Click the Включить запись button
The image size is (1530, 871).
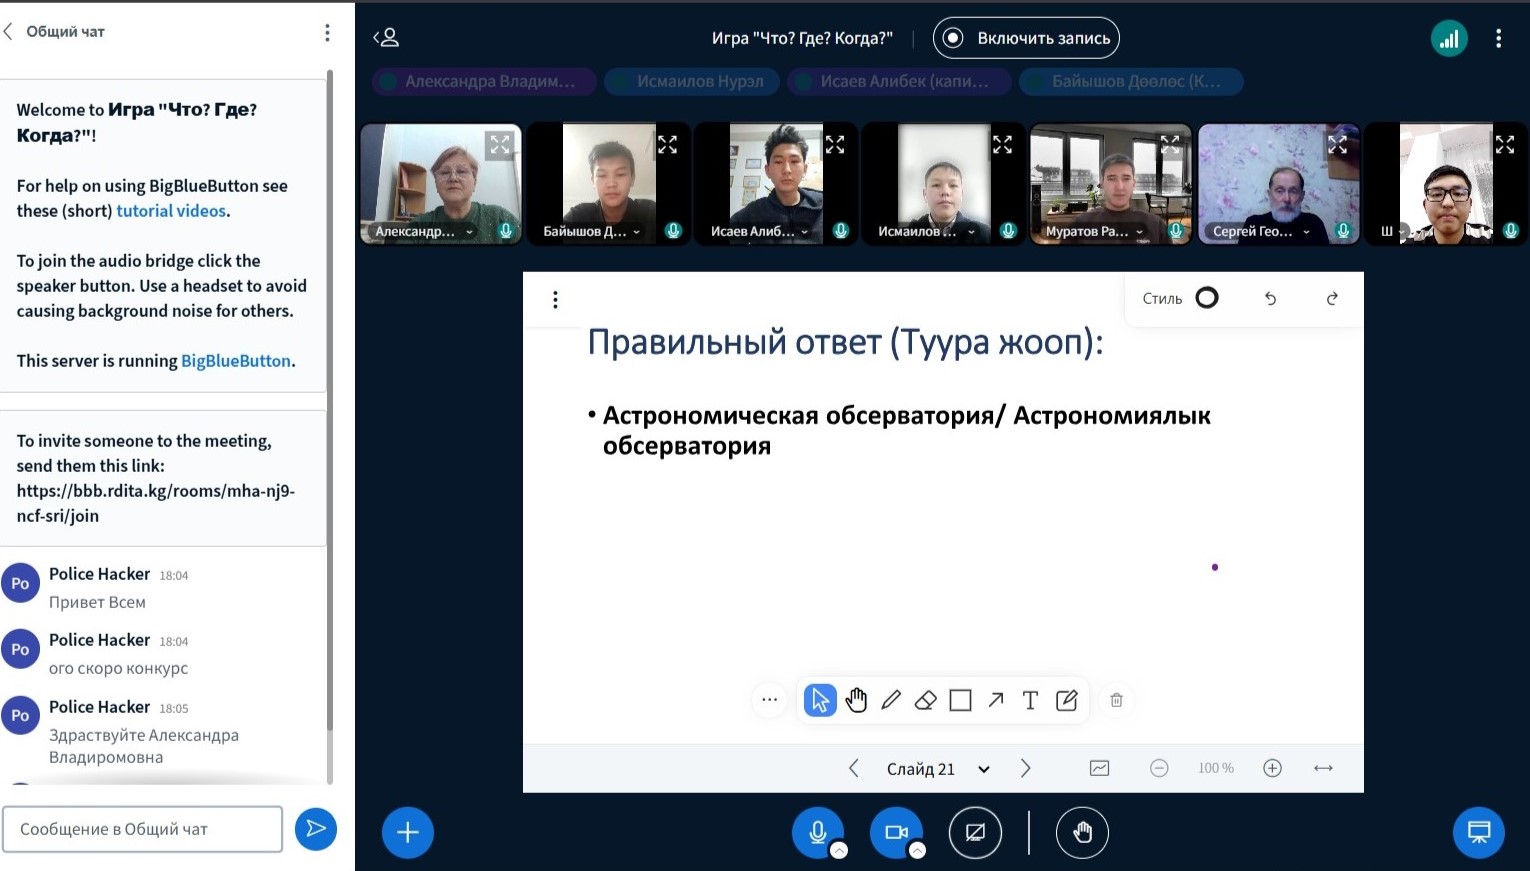click(1026, 38)
